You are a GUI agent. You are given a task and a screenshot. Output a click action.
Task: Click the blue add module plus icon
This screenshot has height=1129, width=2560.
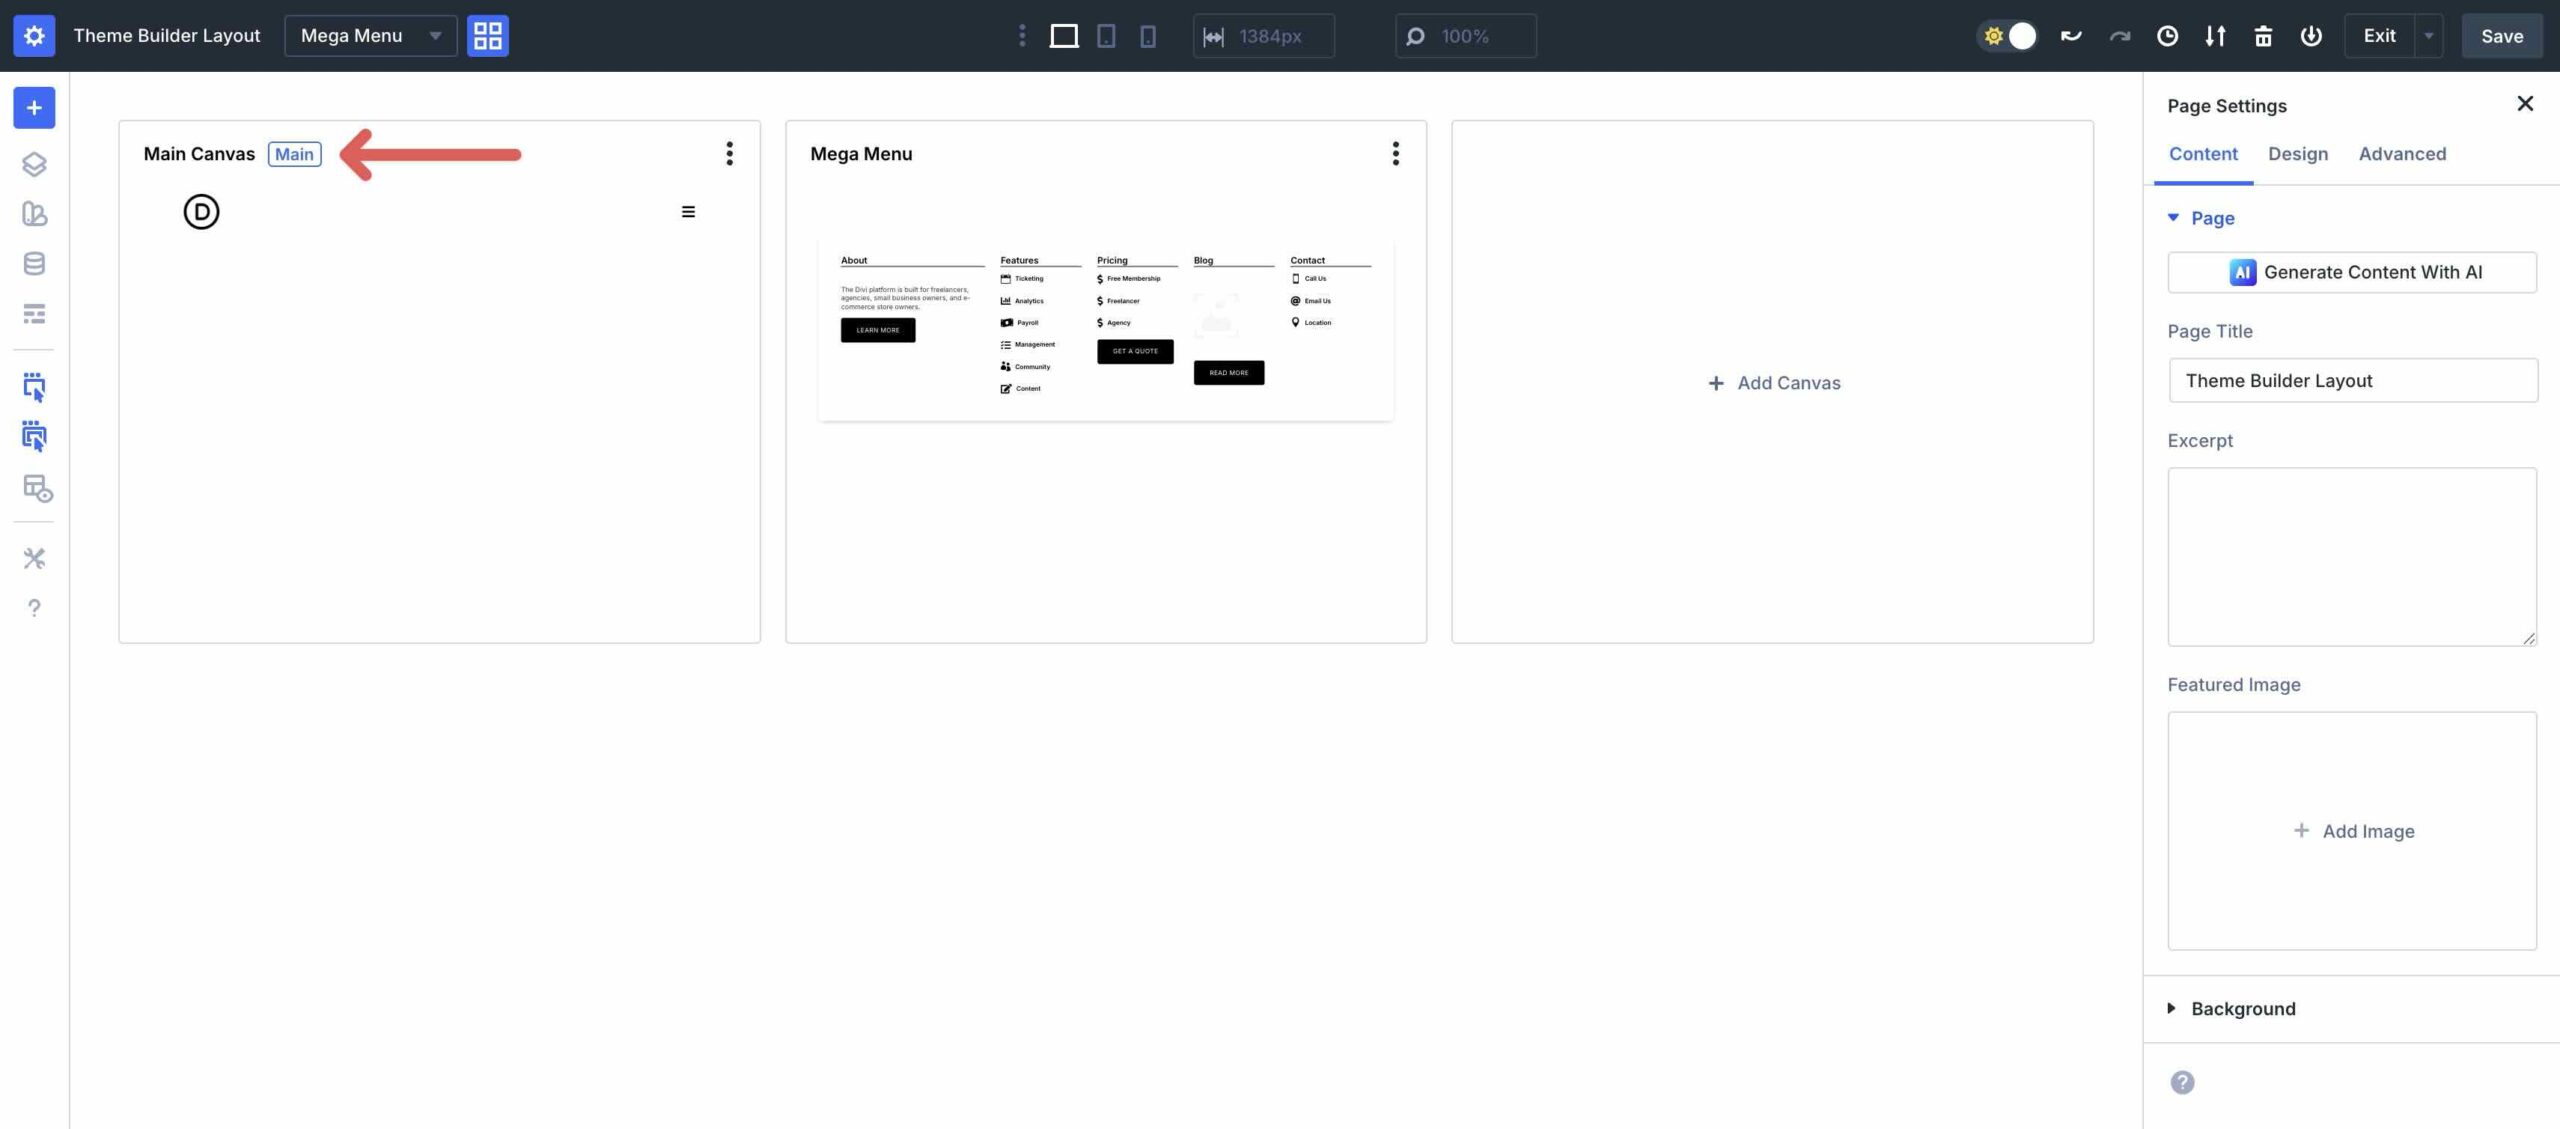pos(34,108)
